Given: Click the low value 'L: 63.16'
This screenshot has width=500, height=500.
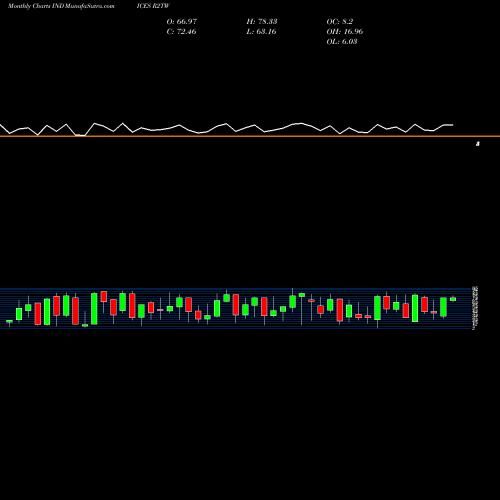Looking at the screenshot, I should pyautogui.click(x=261, y=32).
